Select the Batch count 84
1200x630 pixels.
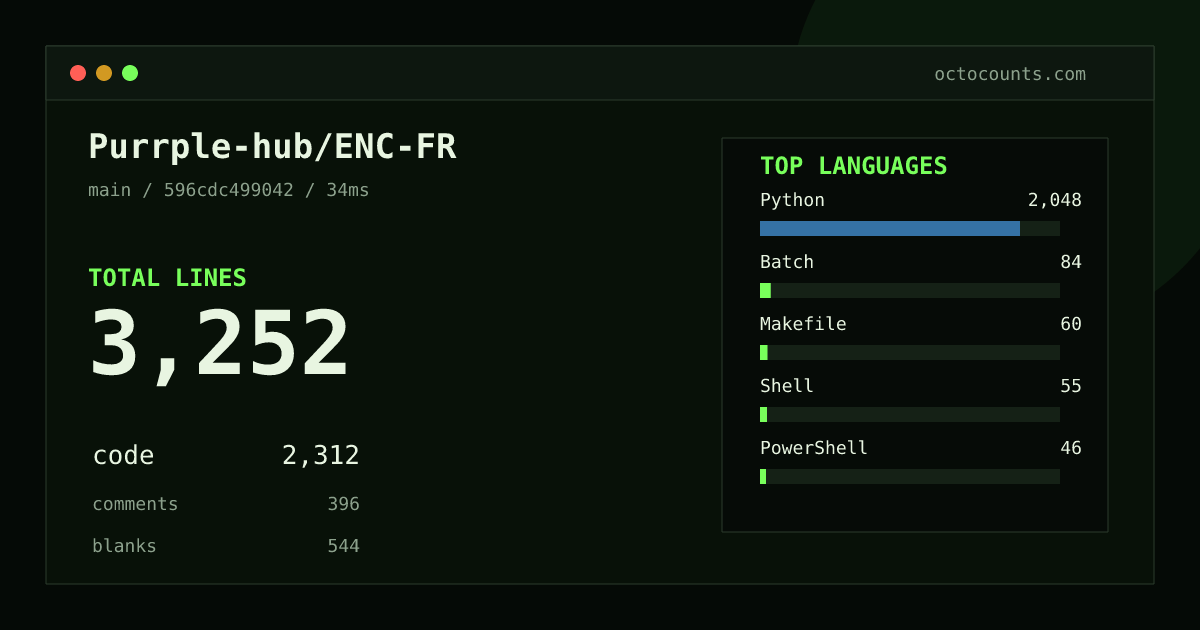coord(1071,262)
